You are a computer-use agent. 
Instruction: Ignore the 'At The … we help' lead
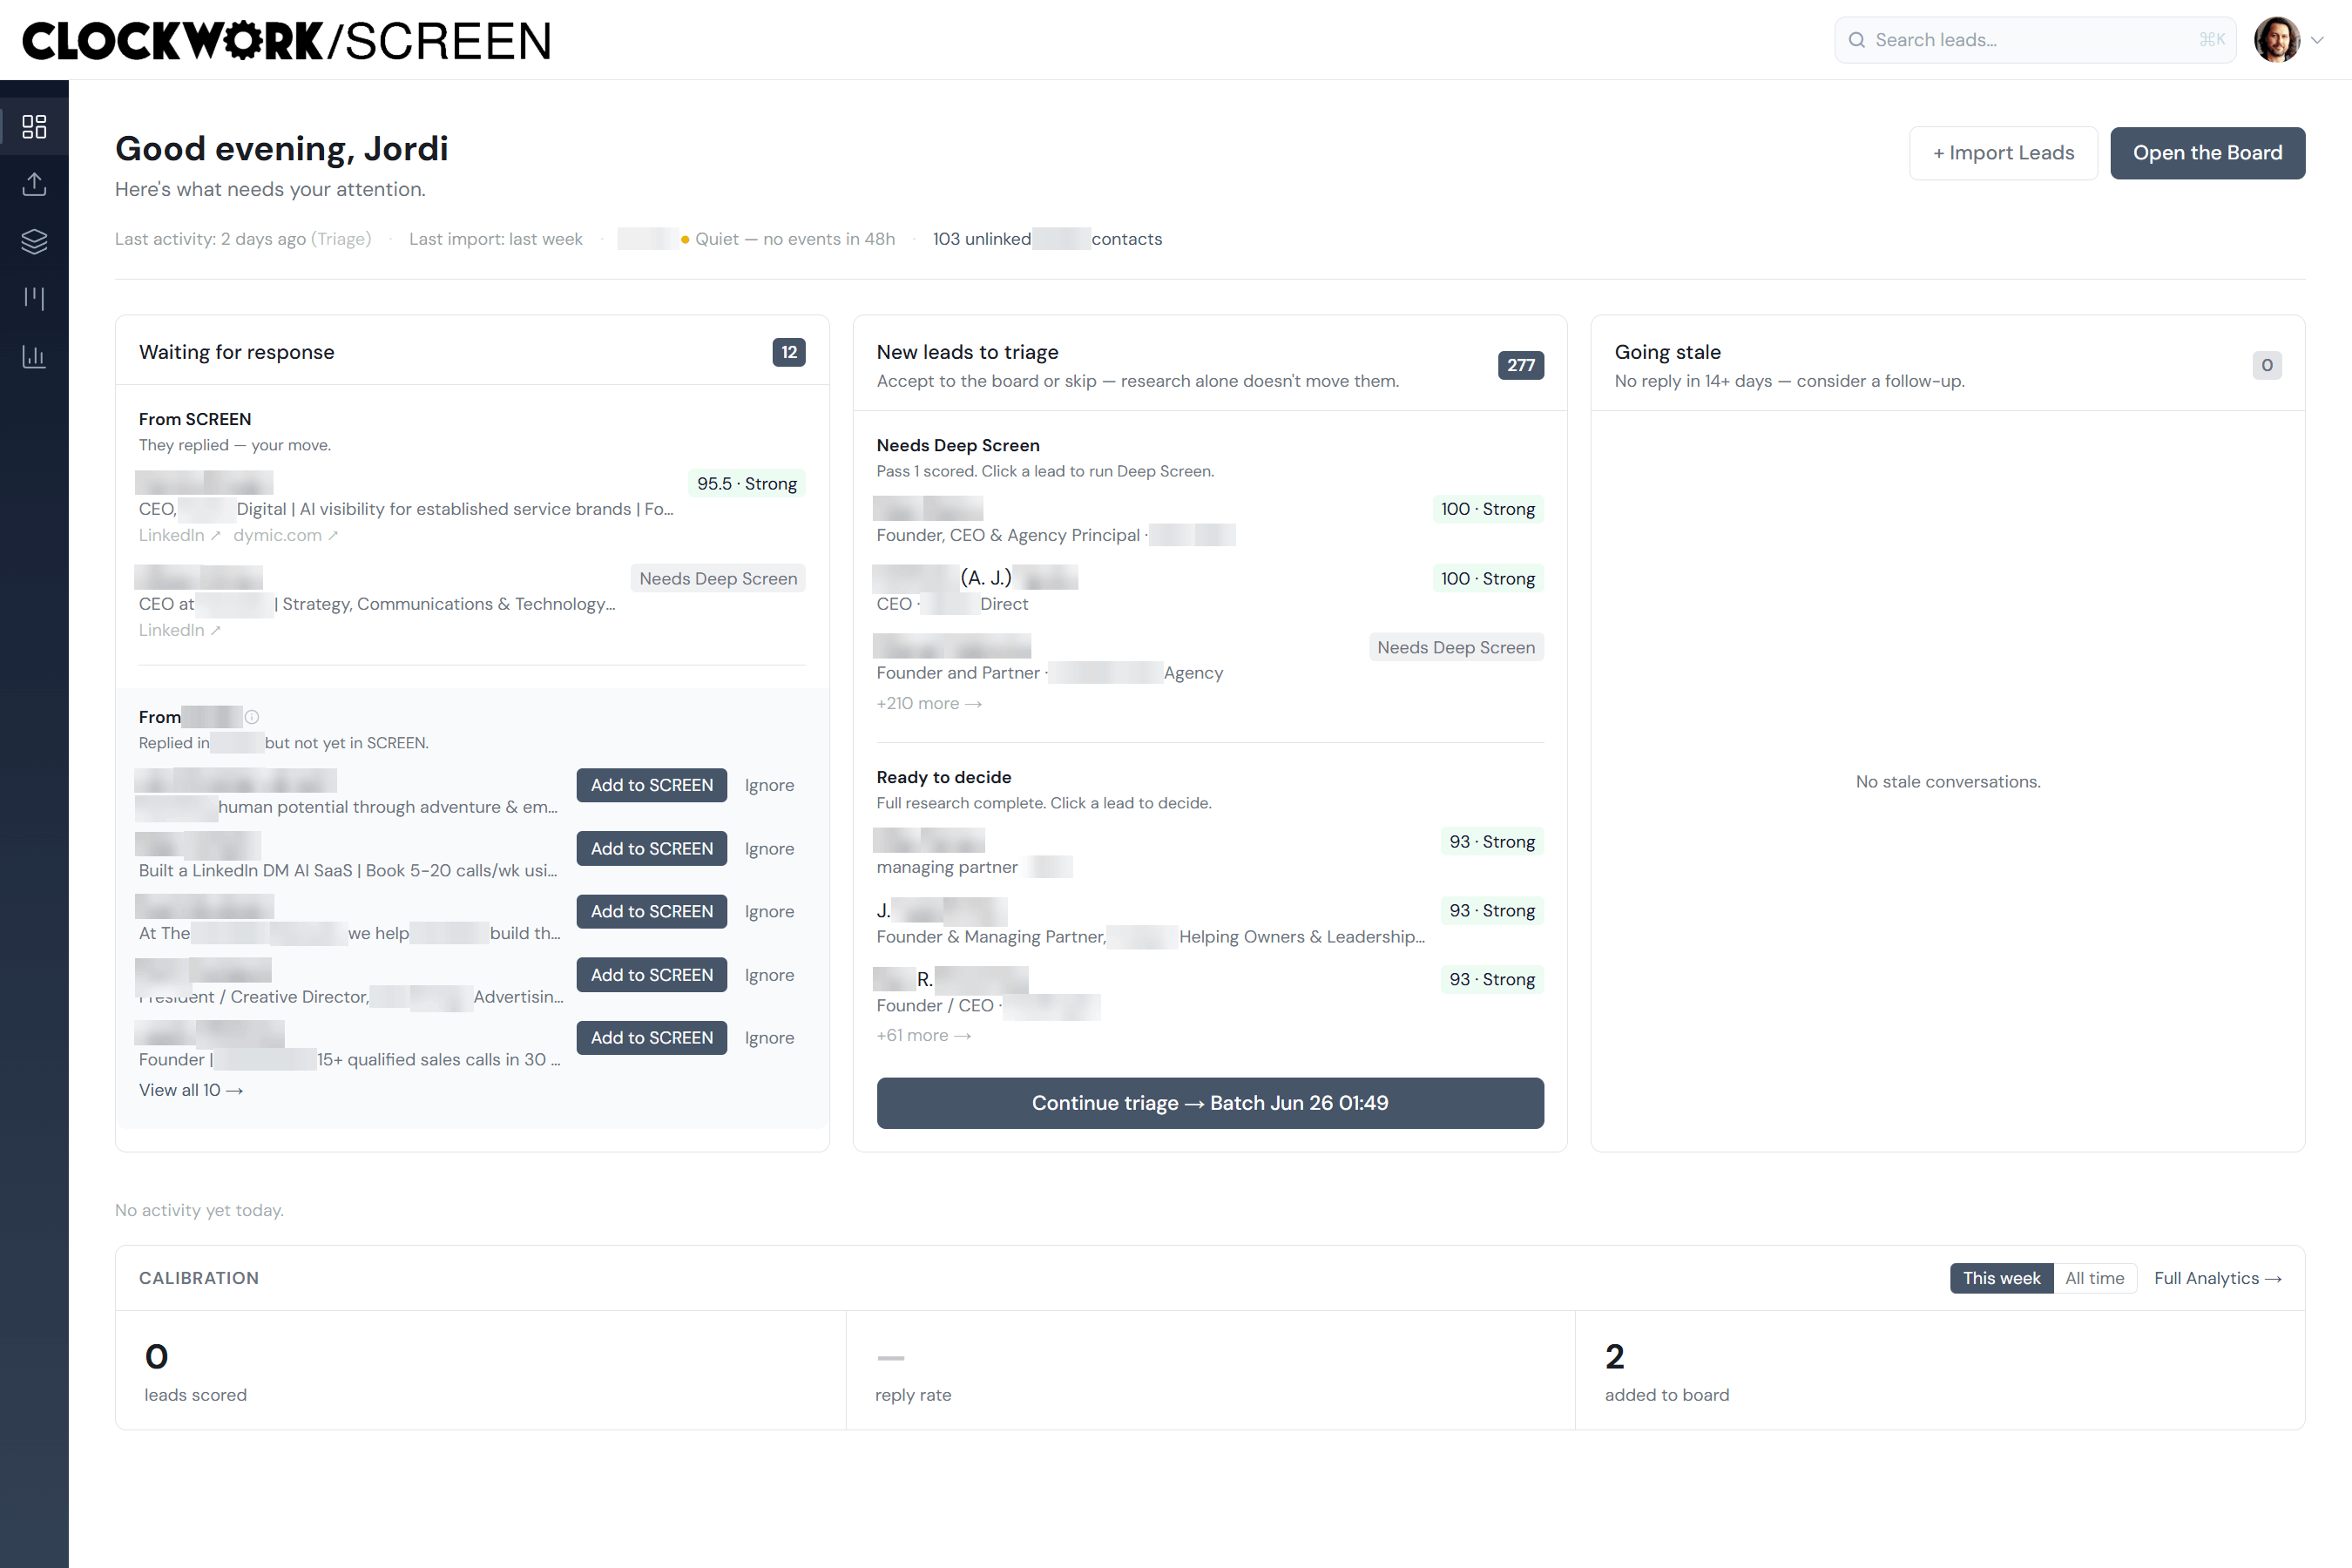coord(769,911)
